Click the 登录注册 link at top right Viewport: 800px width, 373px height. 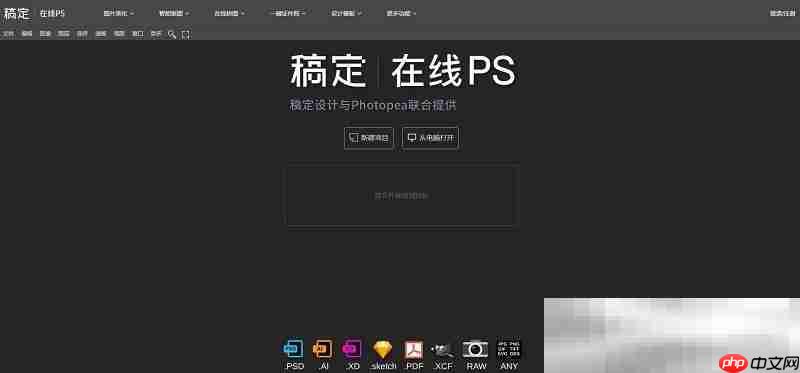[782, 14]
